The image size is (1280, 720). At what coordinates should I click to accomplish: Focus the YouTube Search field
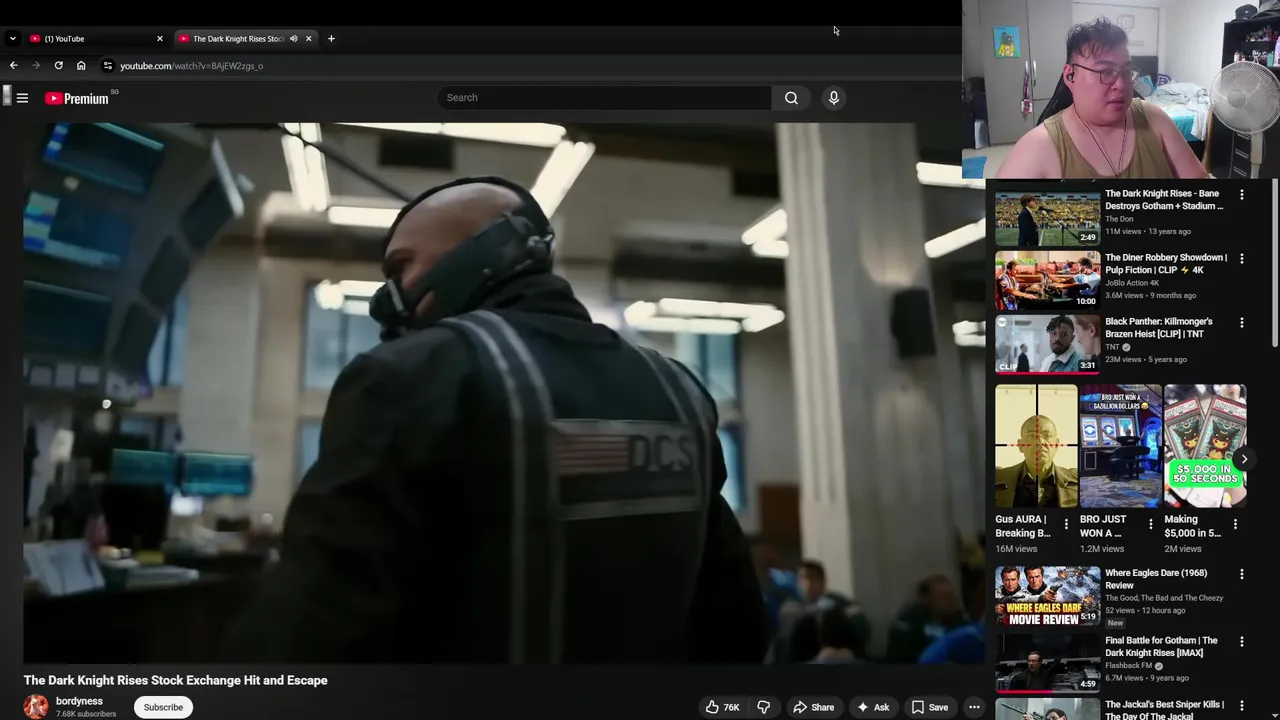tap(604, 98)
